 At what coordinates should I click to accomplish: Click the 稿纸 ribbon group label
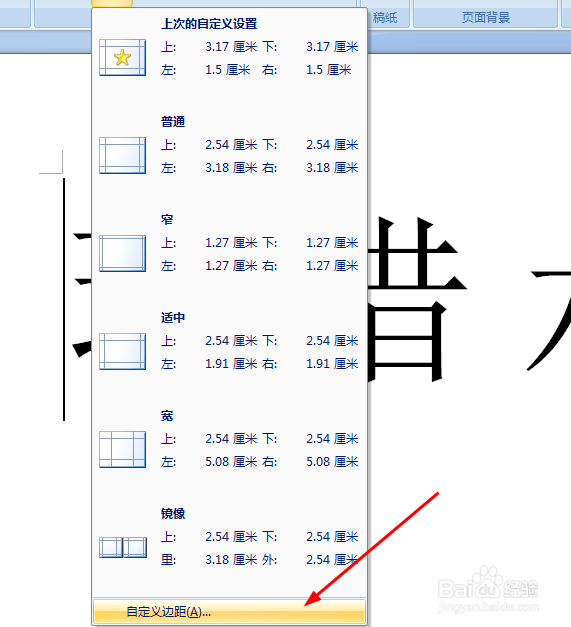tap(385, 17)
